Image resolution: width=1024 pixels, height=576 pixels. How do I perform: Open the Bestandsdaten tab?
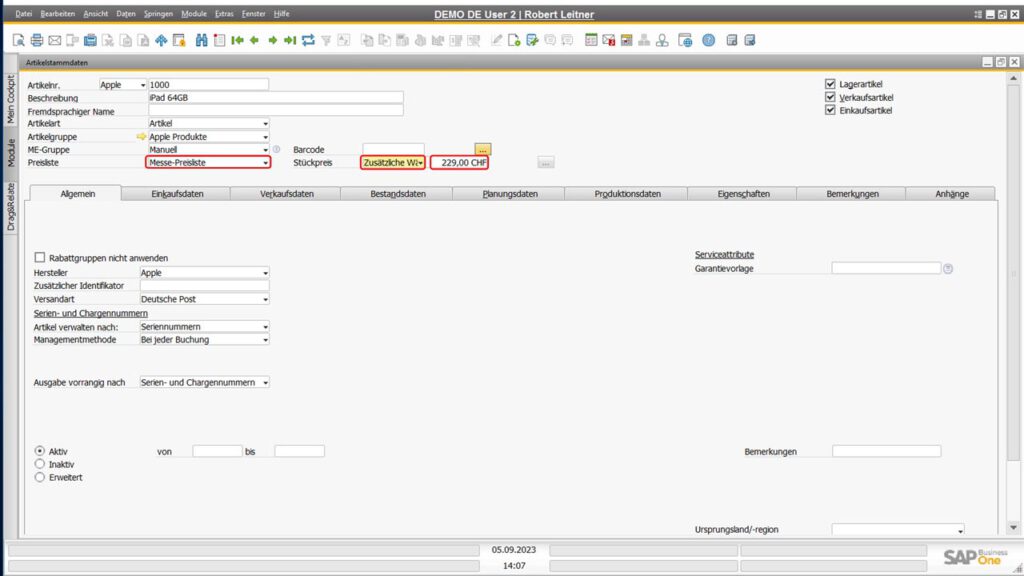398,194
